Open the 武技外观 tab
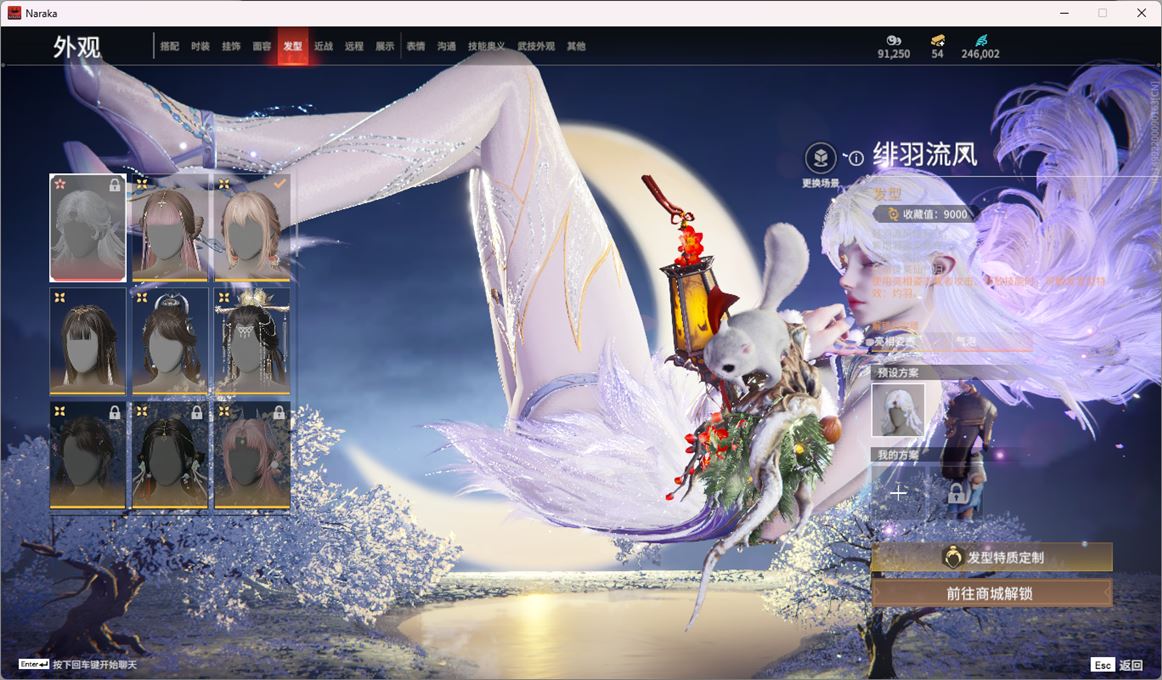 click(536, 46)
